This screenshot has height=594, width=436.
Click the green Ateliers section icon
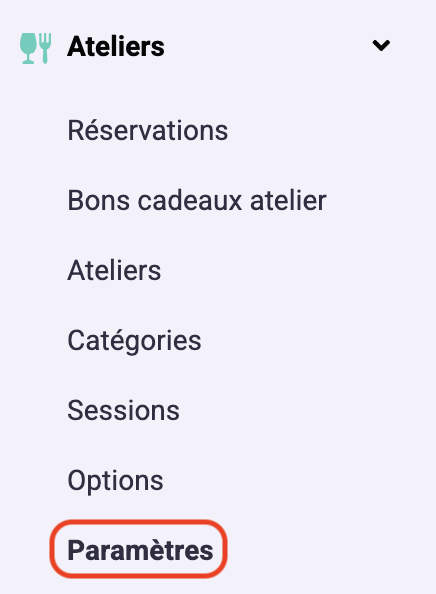[36, 48]
